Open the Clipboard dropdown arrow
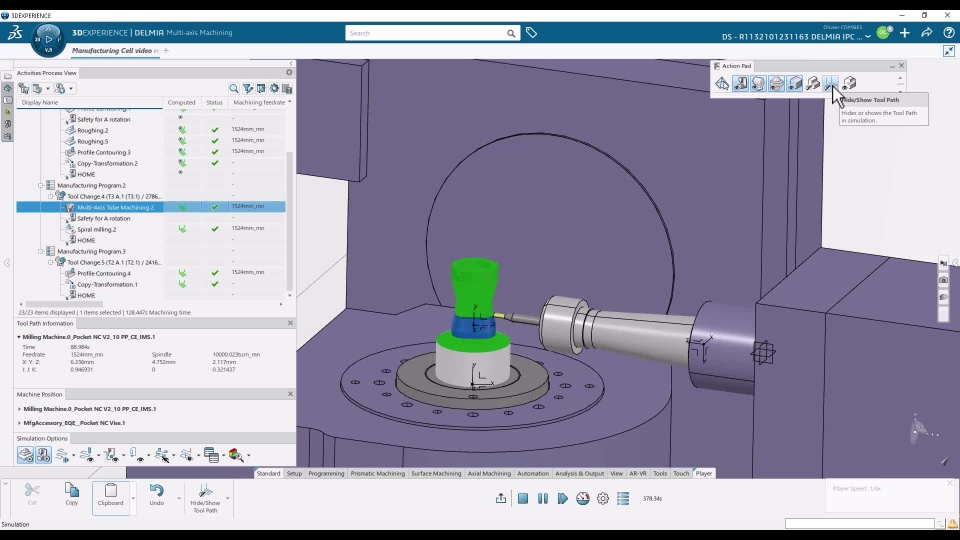 pyautogui.click(x=133, y=496)
